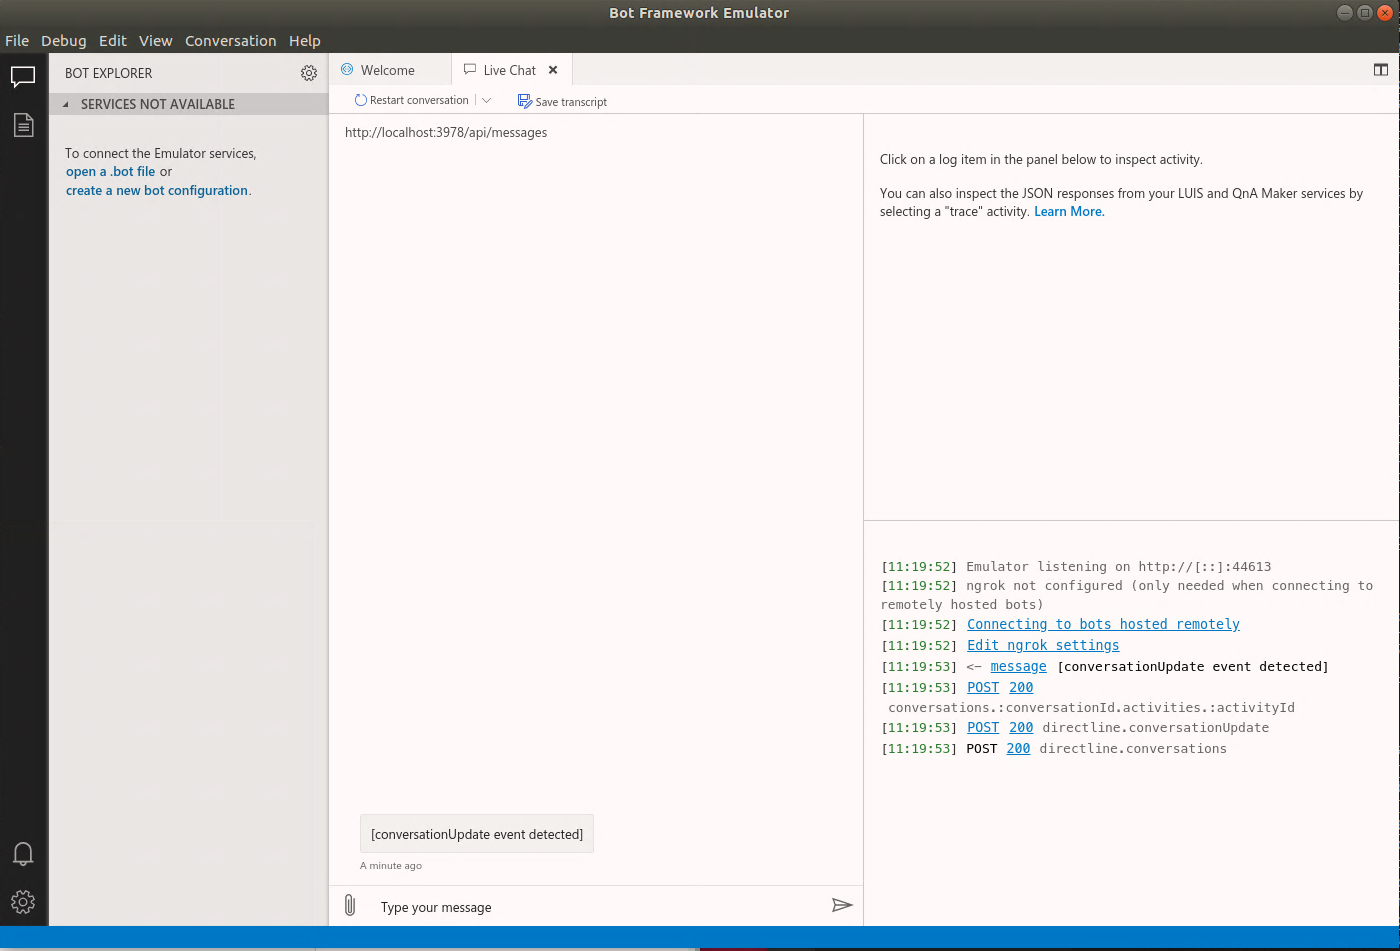Open the Resources document icon in sidebar
Screen dimensions: 1400x951
click(x=23, y=125)
